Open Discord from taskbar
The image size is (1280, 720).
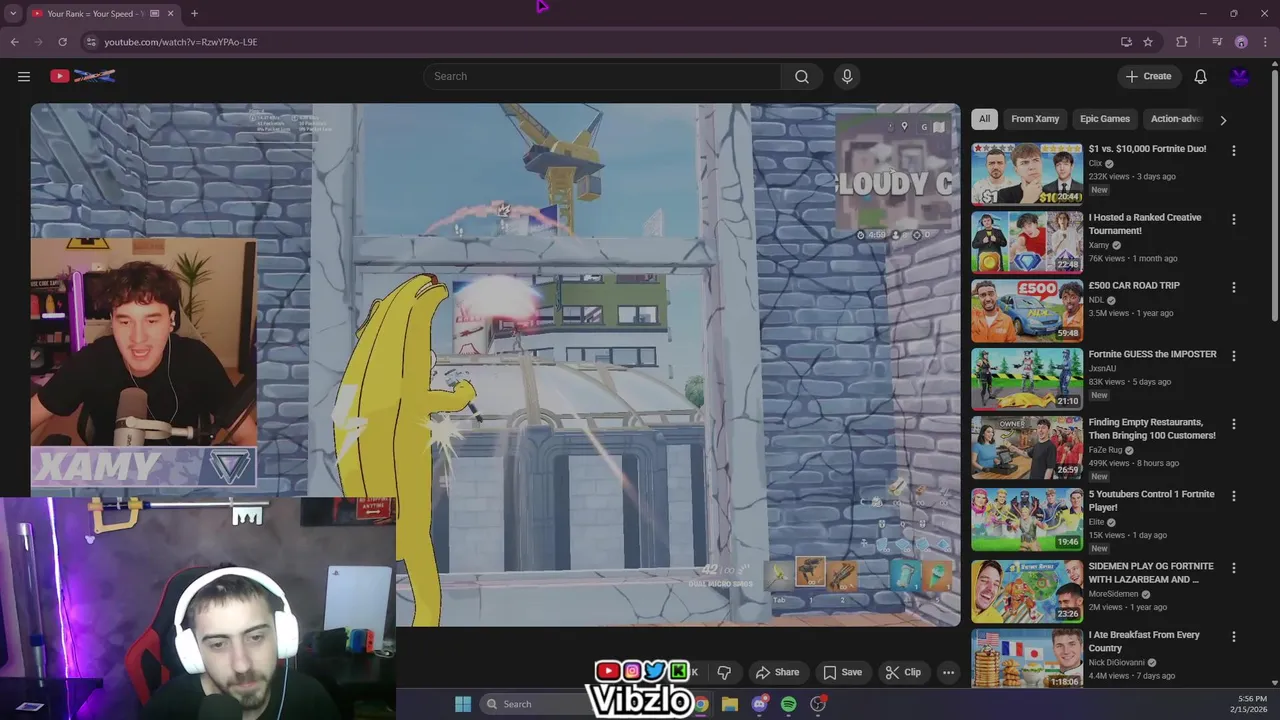tap(759, 704)
